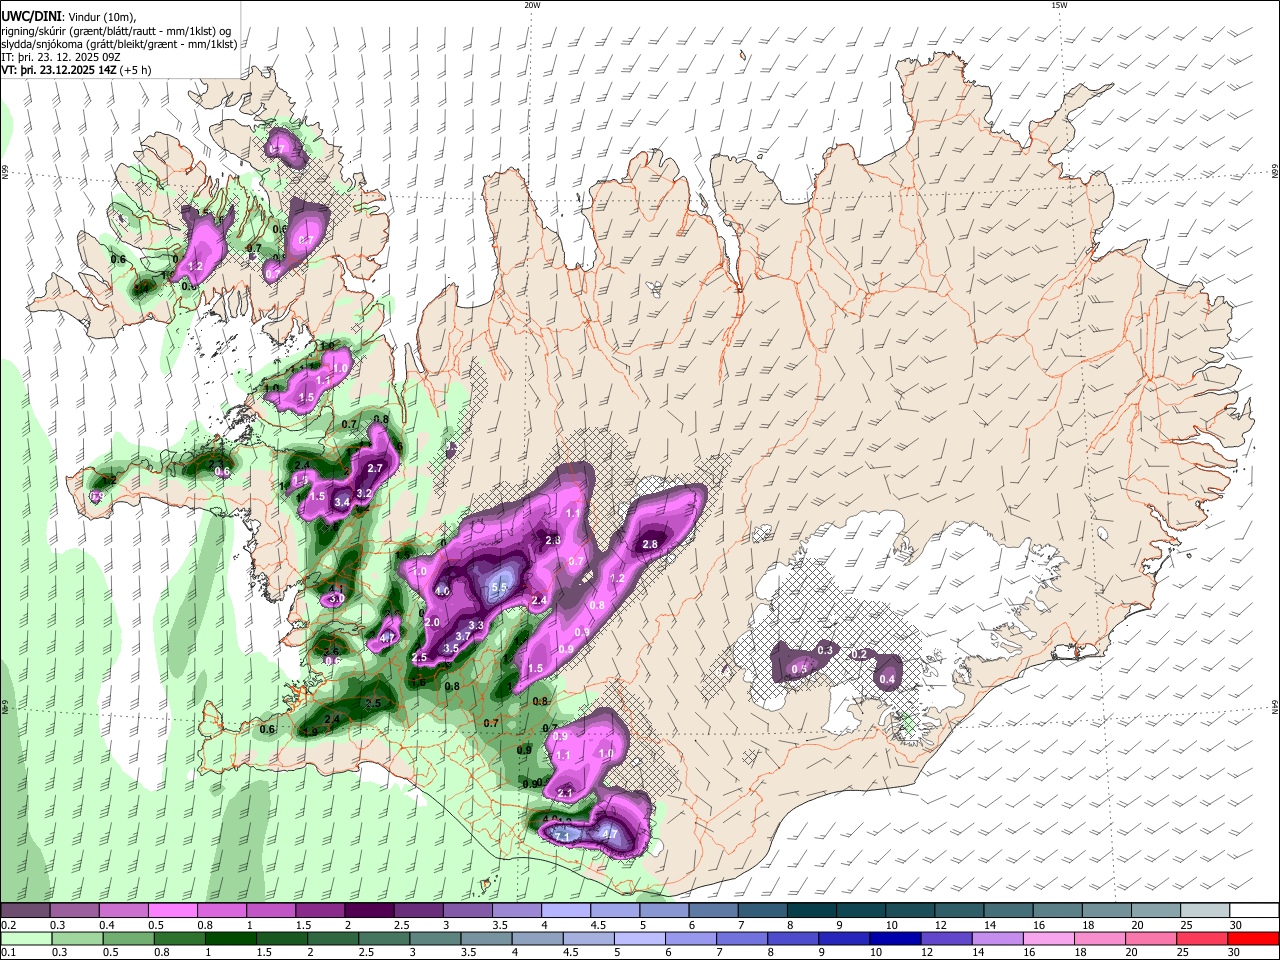The image size is (1280, 960).
Task: Click the pale green 0.1–0.3 rain legend swatch
Action: coord(25,938)
